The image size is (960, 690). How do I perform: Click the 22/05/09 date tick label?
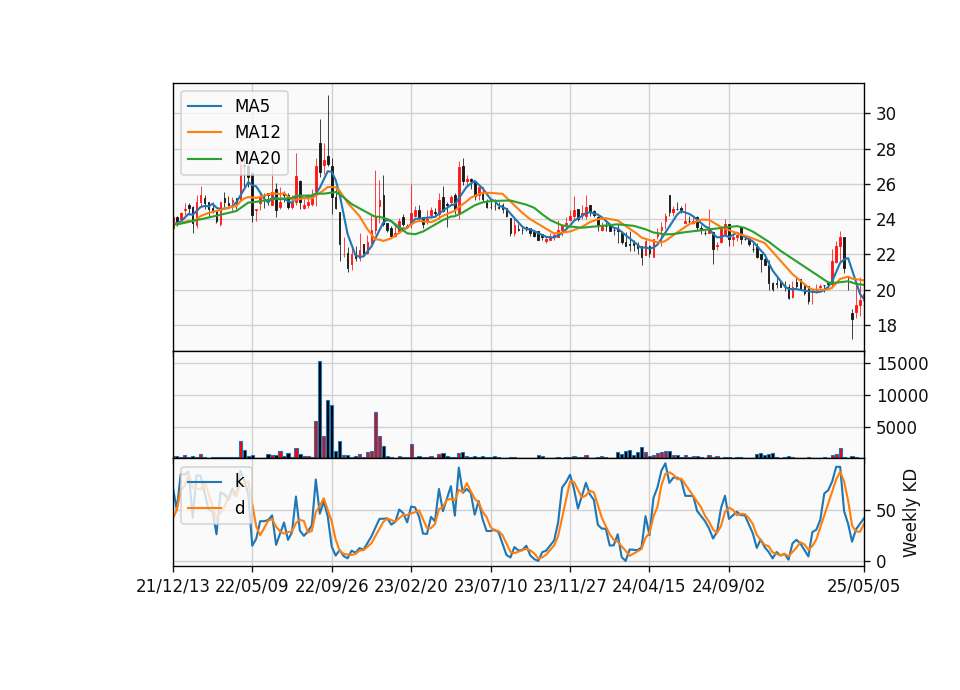(252, 586)
